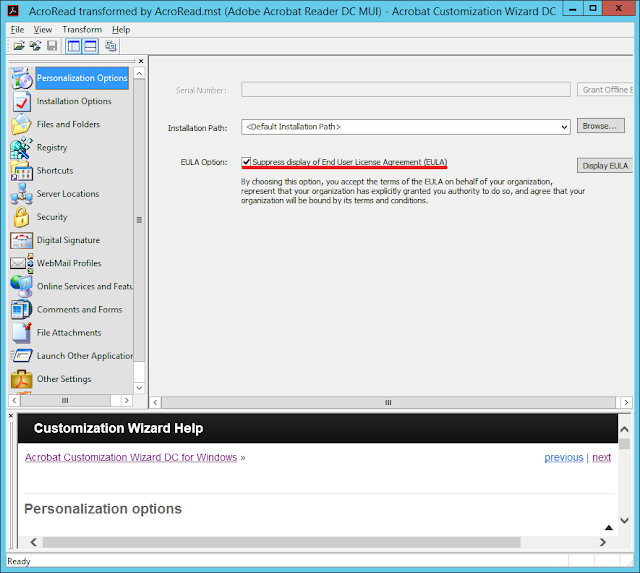Screen dimensions: 640x573
Task: Open Digital Signature section
Action: pos(68,240)
